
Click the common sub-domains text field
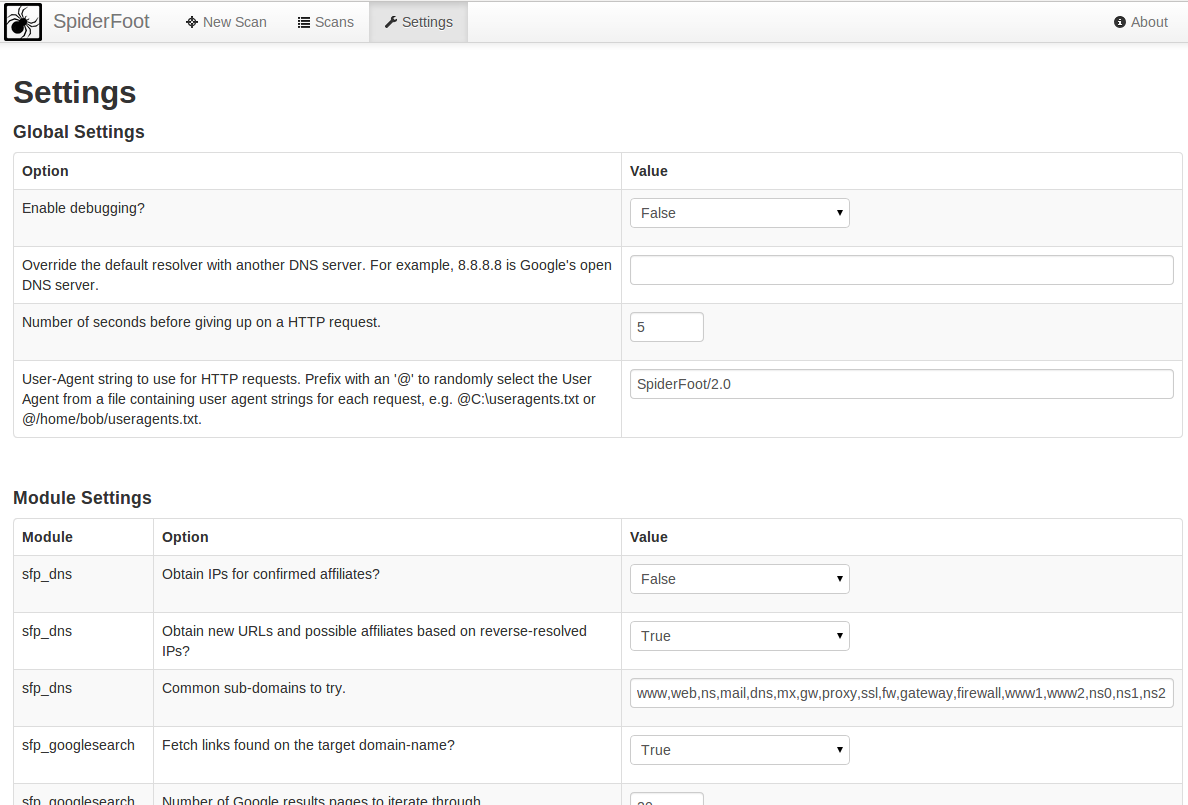coord(901,693)
